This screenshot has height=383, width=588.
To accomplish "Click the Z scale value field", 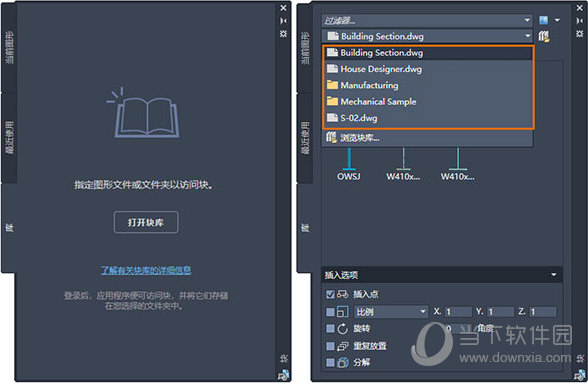I will [x=543, y=312].
